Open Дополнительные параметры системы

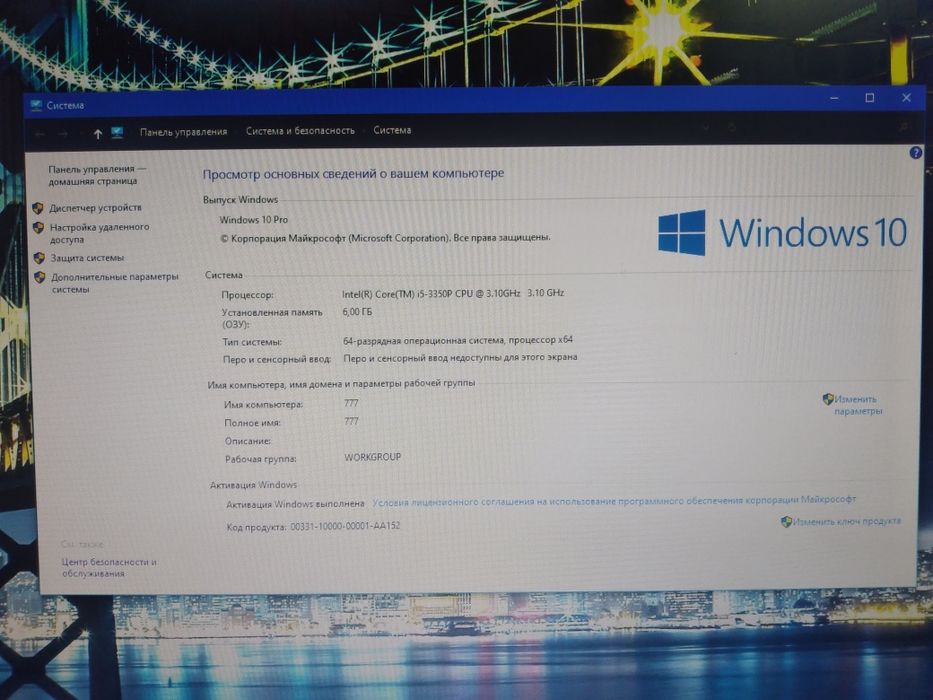[114, 283]
